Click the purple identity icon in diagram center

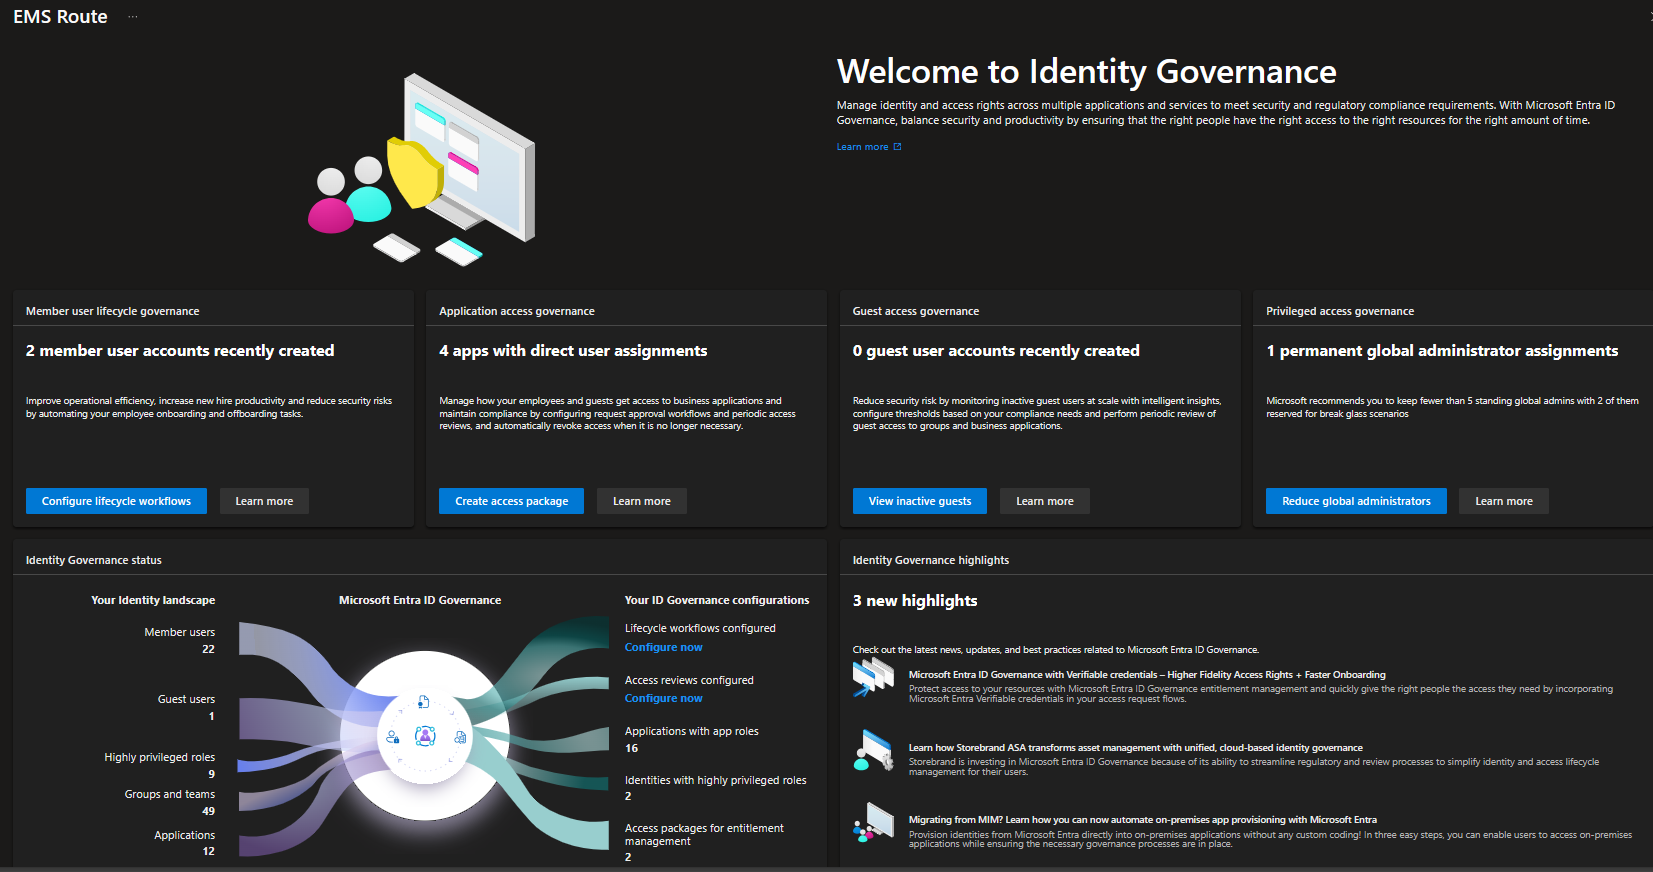tap(425, 736)
